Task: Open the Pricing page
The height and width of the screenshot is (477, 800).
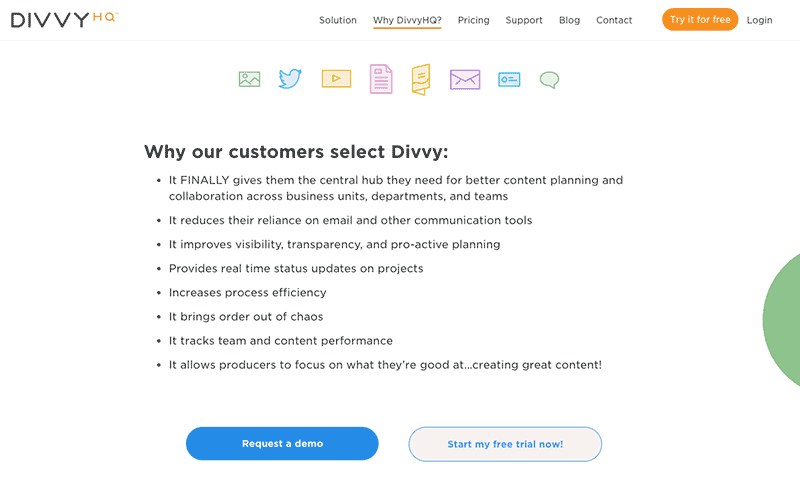Action: click(x=473, y=20)
